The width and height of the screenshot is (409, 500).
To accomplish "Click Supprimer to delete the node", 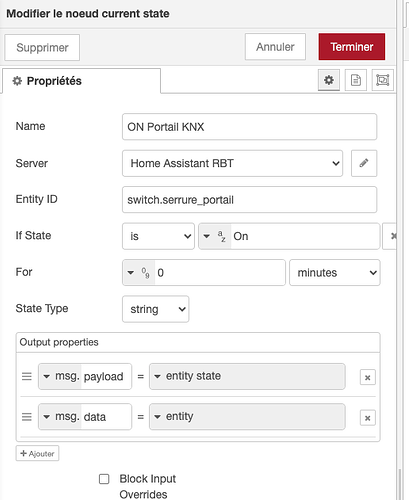I will (42, 47).
